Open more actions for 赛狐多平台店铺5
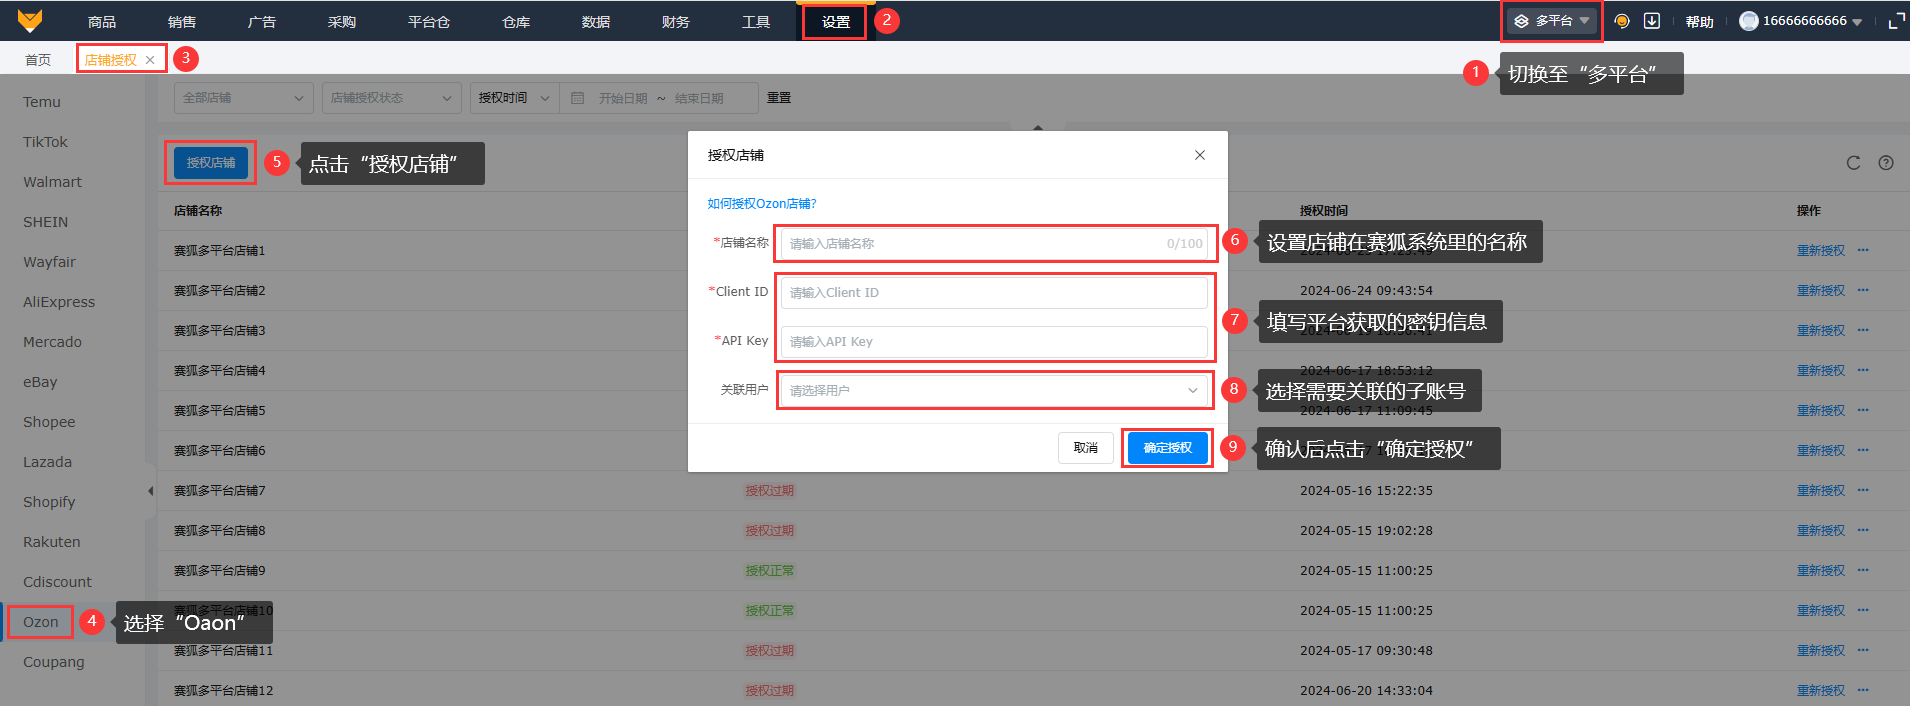The width and height of the screenshot is (1910, 706). tap(1863, 410)
